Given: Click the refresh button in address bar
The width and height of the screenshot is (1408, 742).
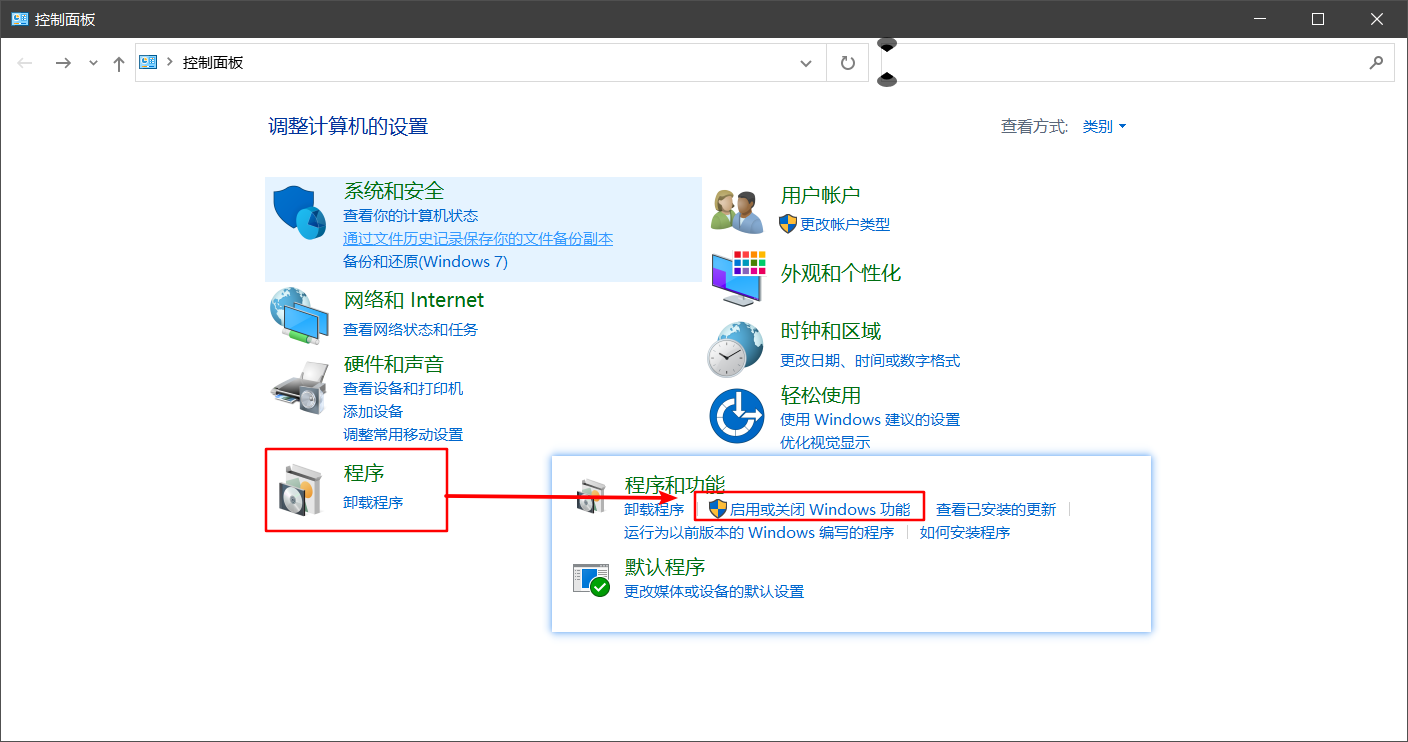Looking at the screenshot, I should click(x=847, y=62).
